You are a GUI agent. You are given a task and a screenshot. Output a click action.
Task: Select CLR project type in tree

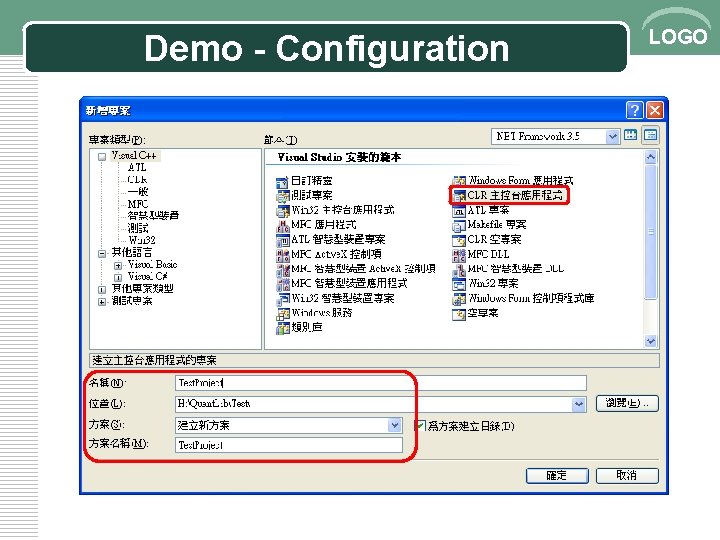pos(137,180)
